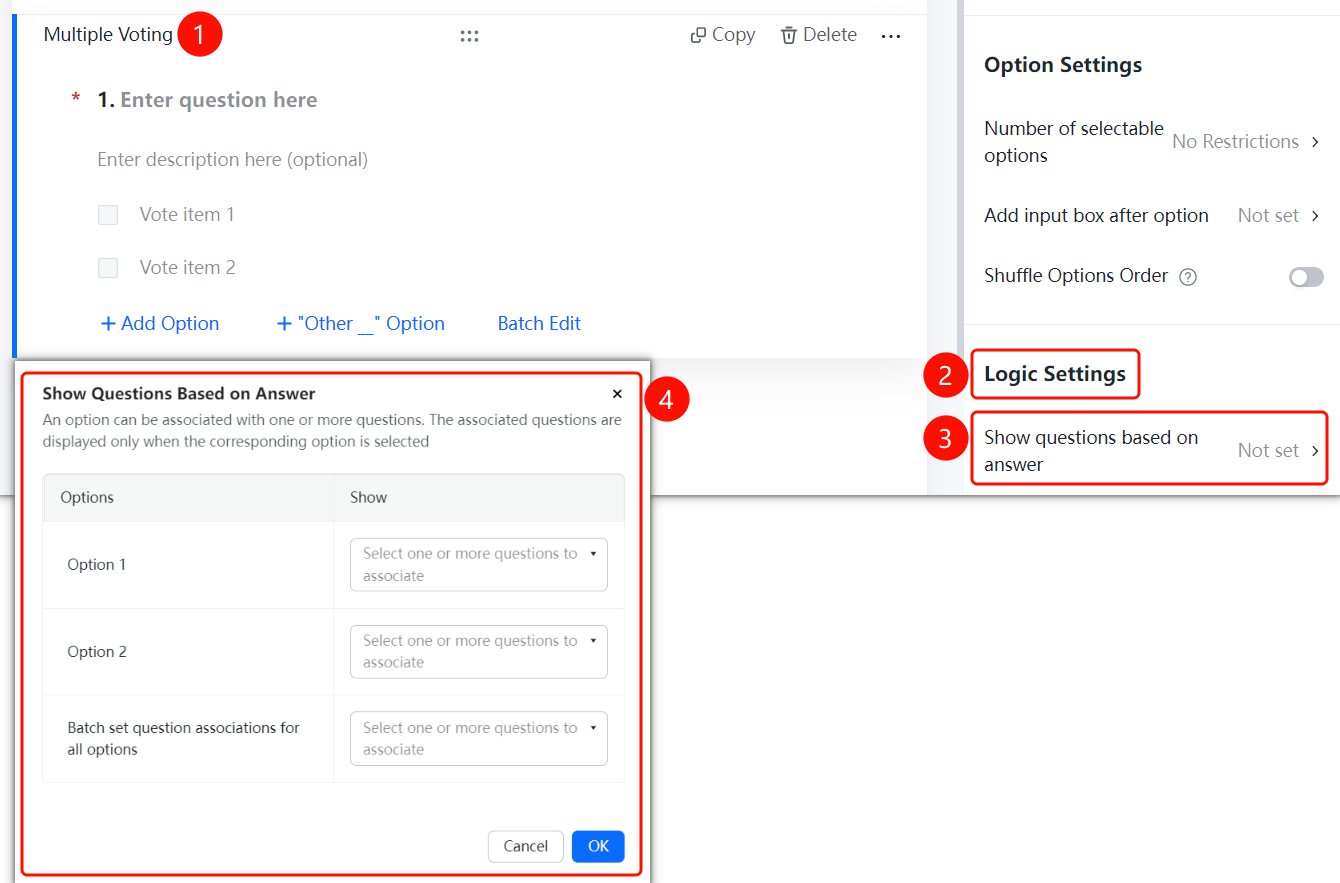Expand Show questions based on answer setting
Image resolution: width=1340 pixels, height=883 pixels.
tap(1150, 450)
